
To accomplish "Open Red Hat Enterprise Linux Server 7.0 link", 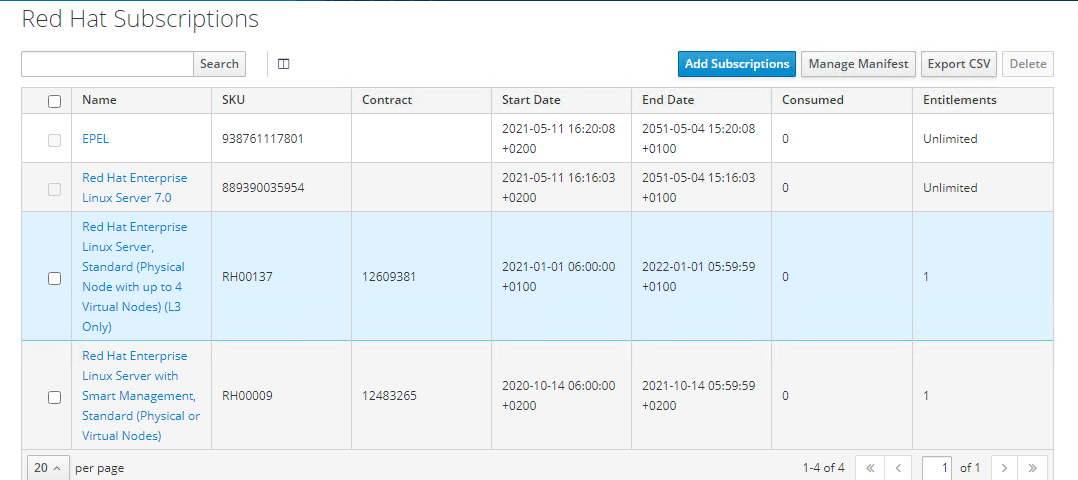I will (135, 188).
